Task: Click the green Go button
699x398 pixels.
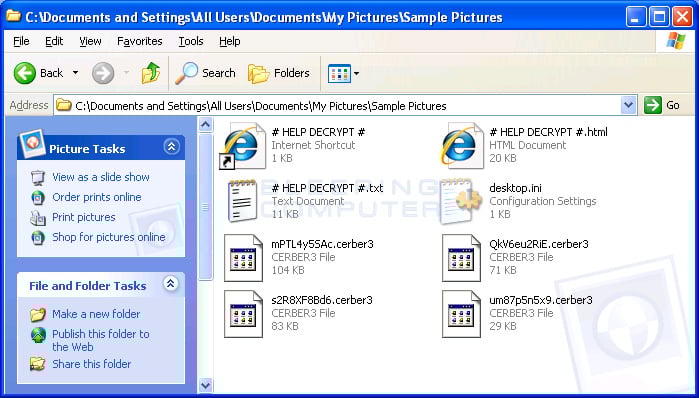Action: tap(662, 106)
